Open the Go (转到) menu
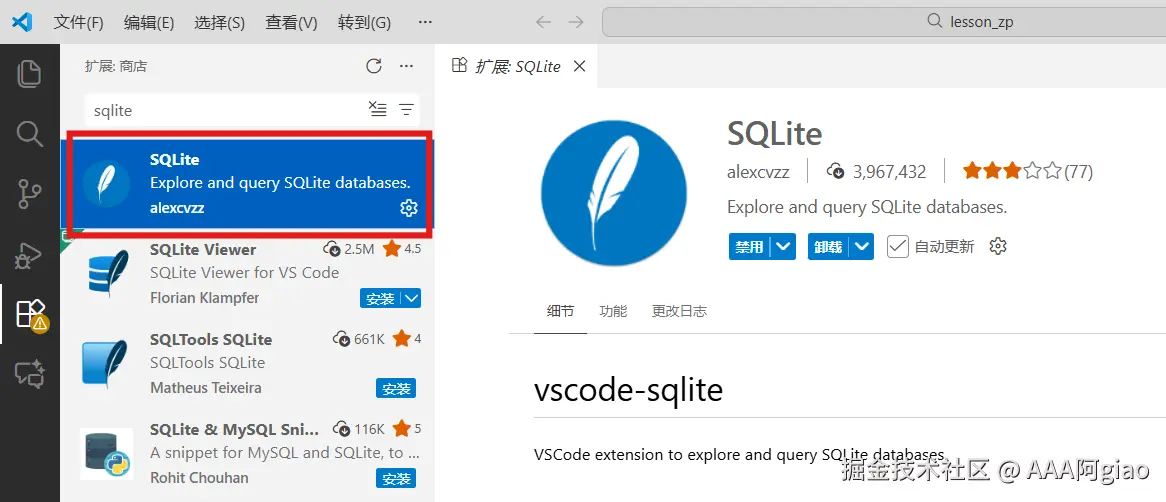This screenshot has width=1166, height=502. click(364, 22)
